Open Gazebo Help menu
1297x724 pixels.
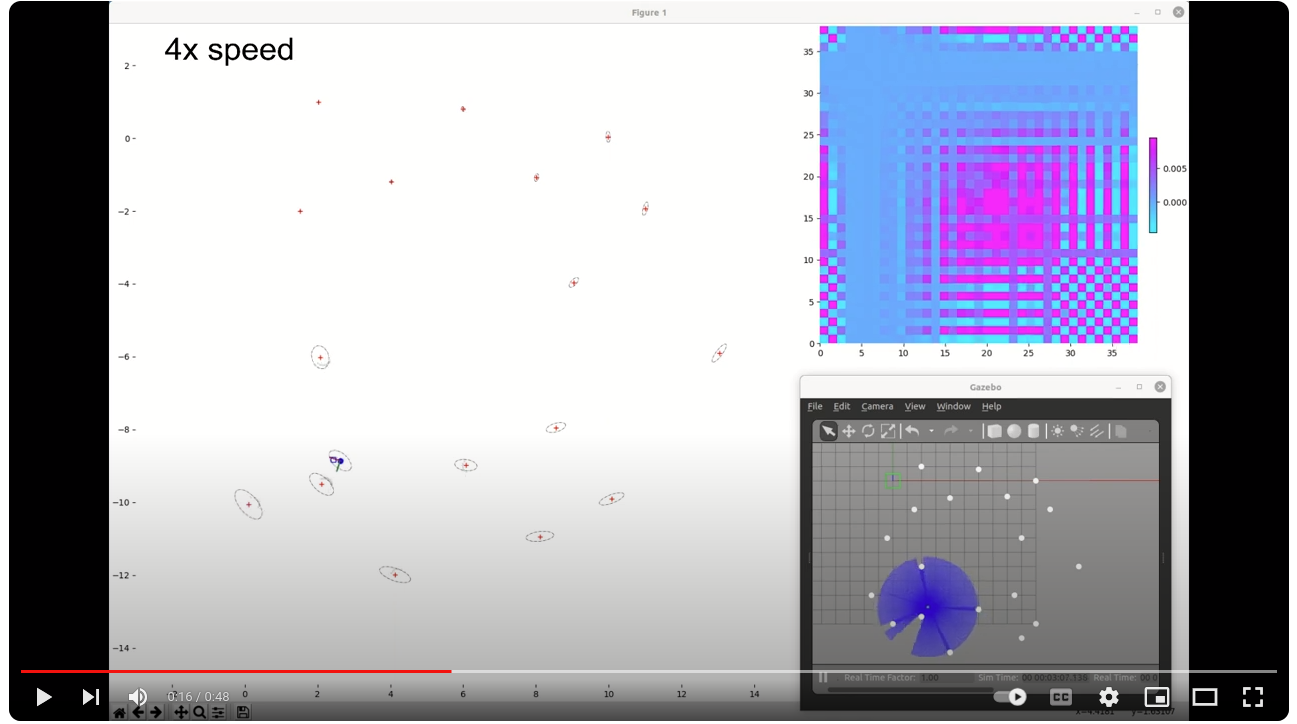(991, 407)
